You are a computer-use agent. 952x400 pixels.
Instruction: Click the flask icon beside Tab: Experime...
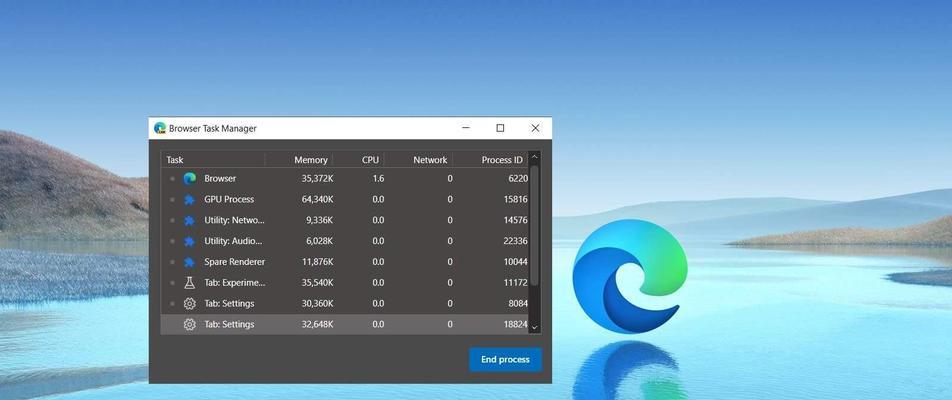pyautogui.click(x=189, y=283)
